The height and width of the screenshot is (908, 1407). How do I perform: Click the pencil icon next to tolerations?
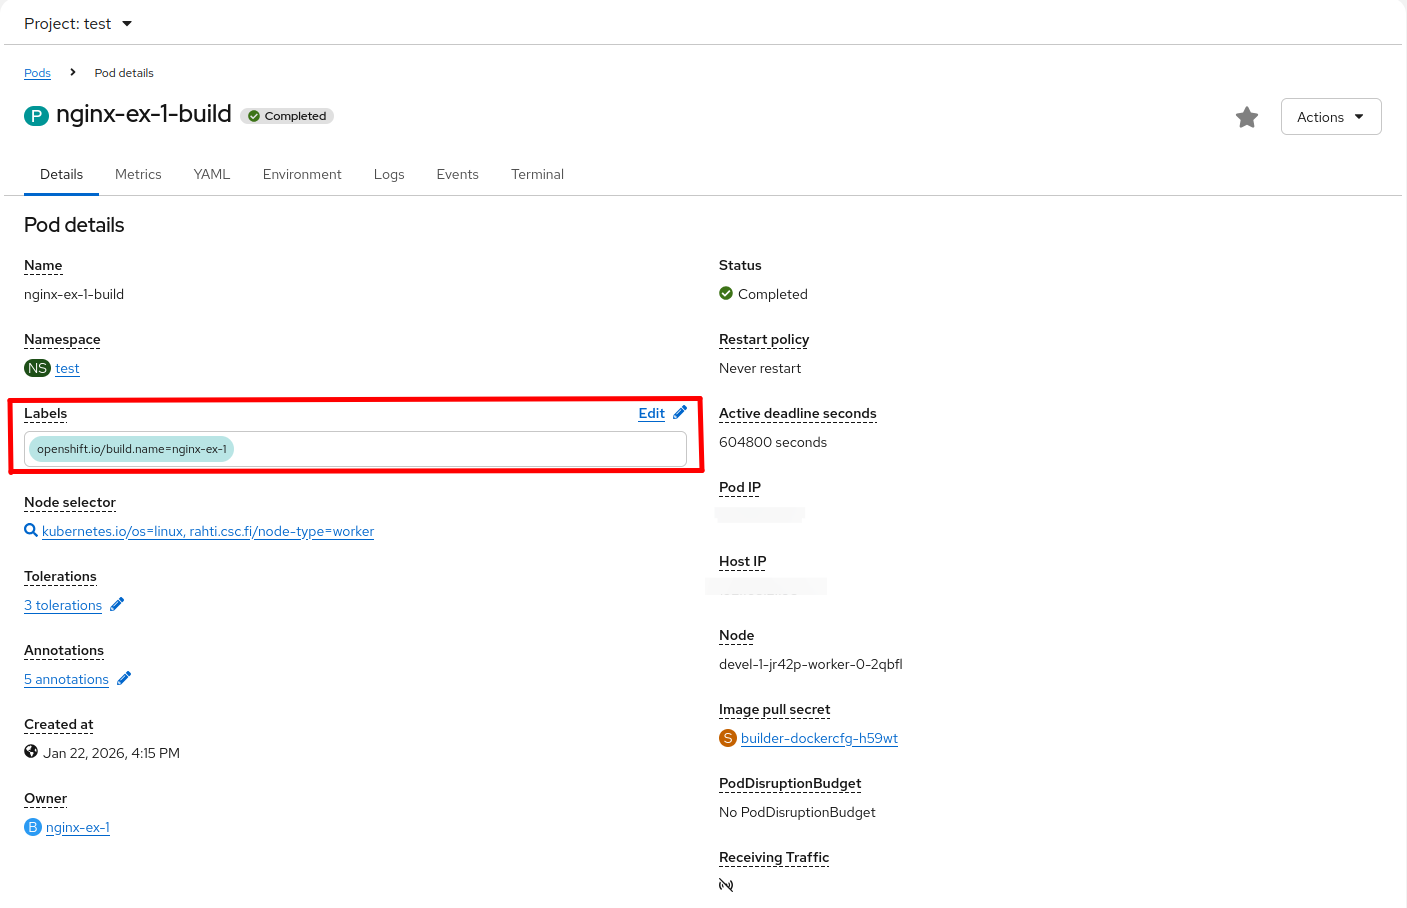[x=117, y=605]
